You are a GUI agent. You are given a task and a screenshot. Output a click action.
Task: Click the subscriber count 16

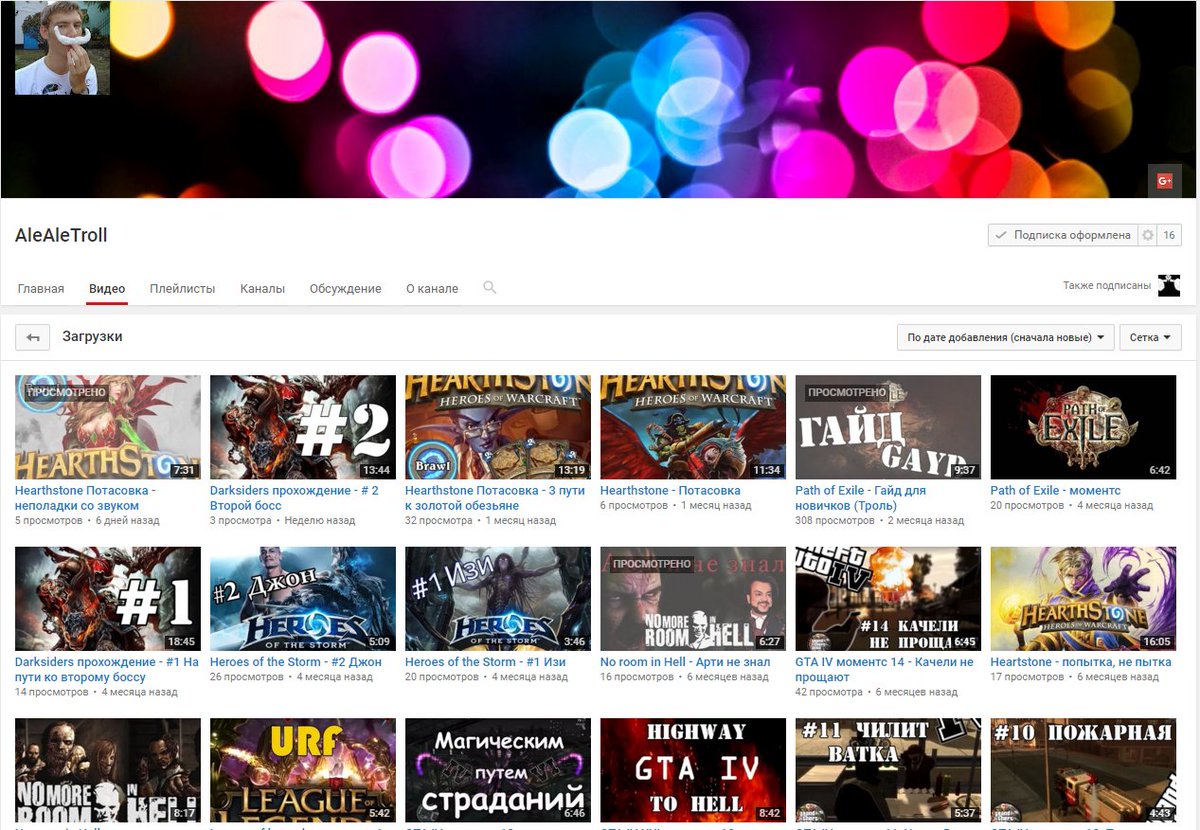[1169, 235]
